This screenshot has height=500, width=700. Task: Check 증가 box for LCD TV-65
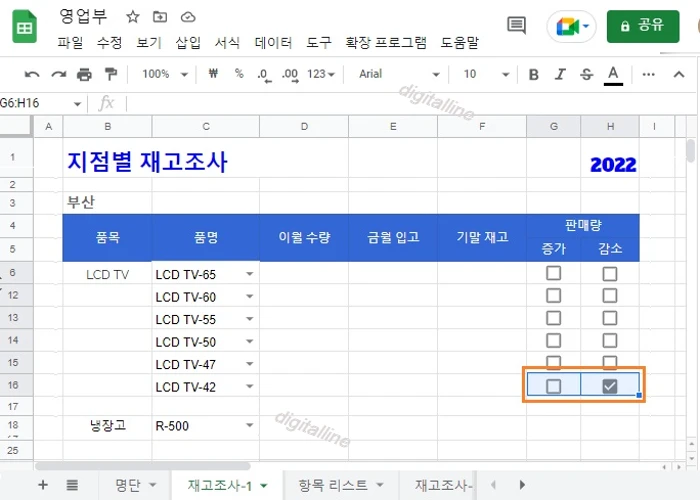coord(554,273)
